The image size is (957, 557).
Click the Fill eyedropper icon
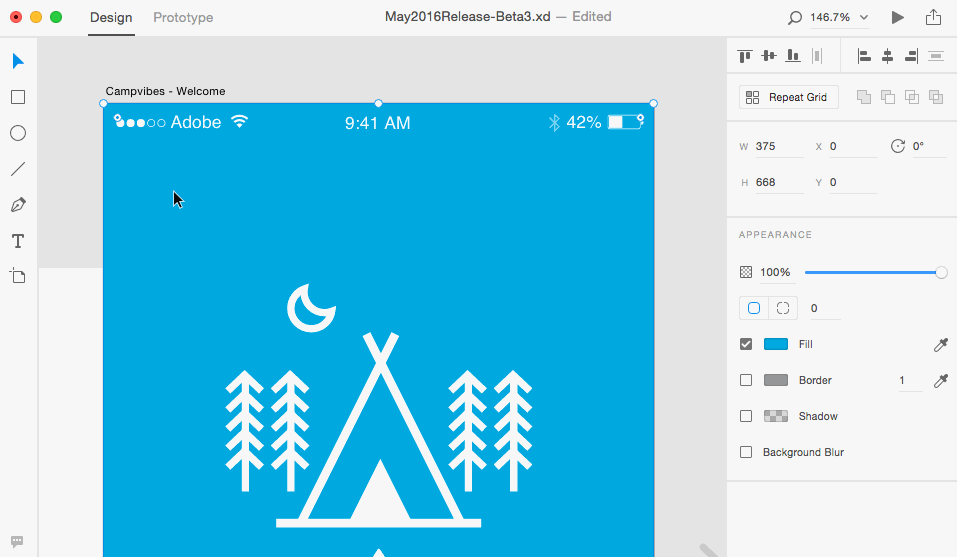click(x=941, y=345)
